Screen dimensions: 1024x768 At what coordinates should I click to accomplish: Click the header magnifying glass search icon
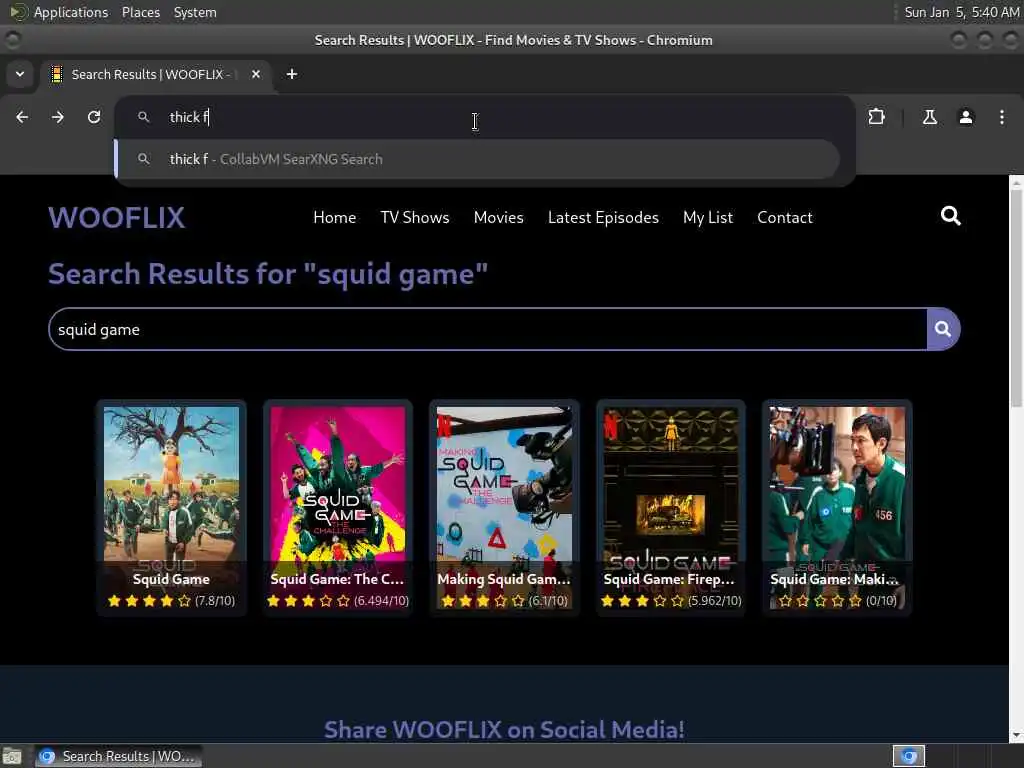coord(950,216)
